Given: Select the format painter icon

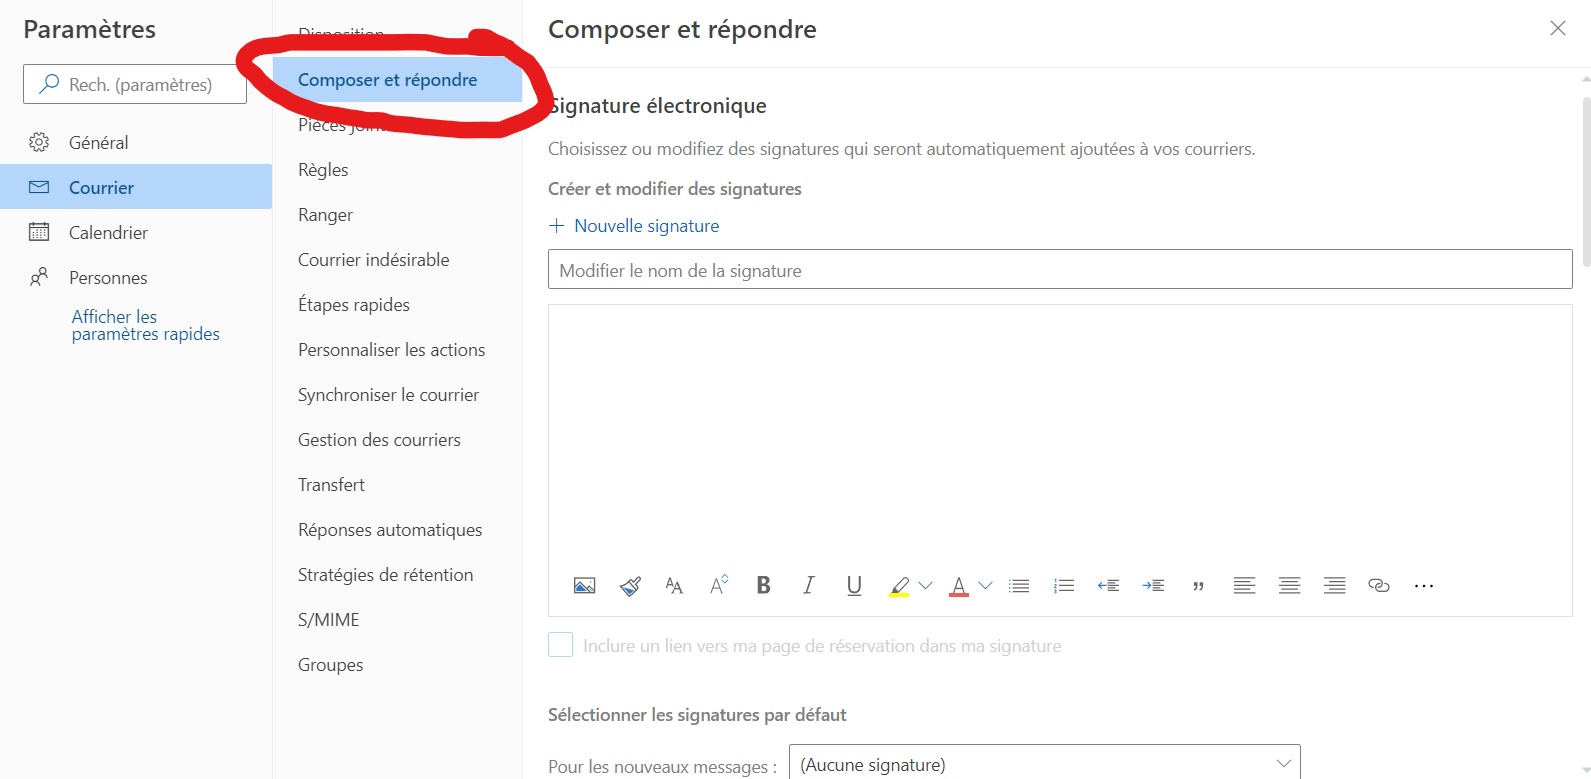Looking at the screenshot, I should [630, 586].
